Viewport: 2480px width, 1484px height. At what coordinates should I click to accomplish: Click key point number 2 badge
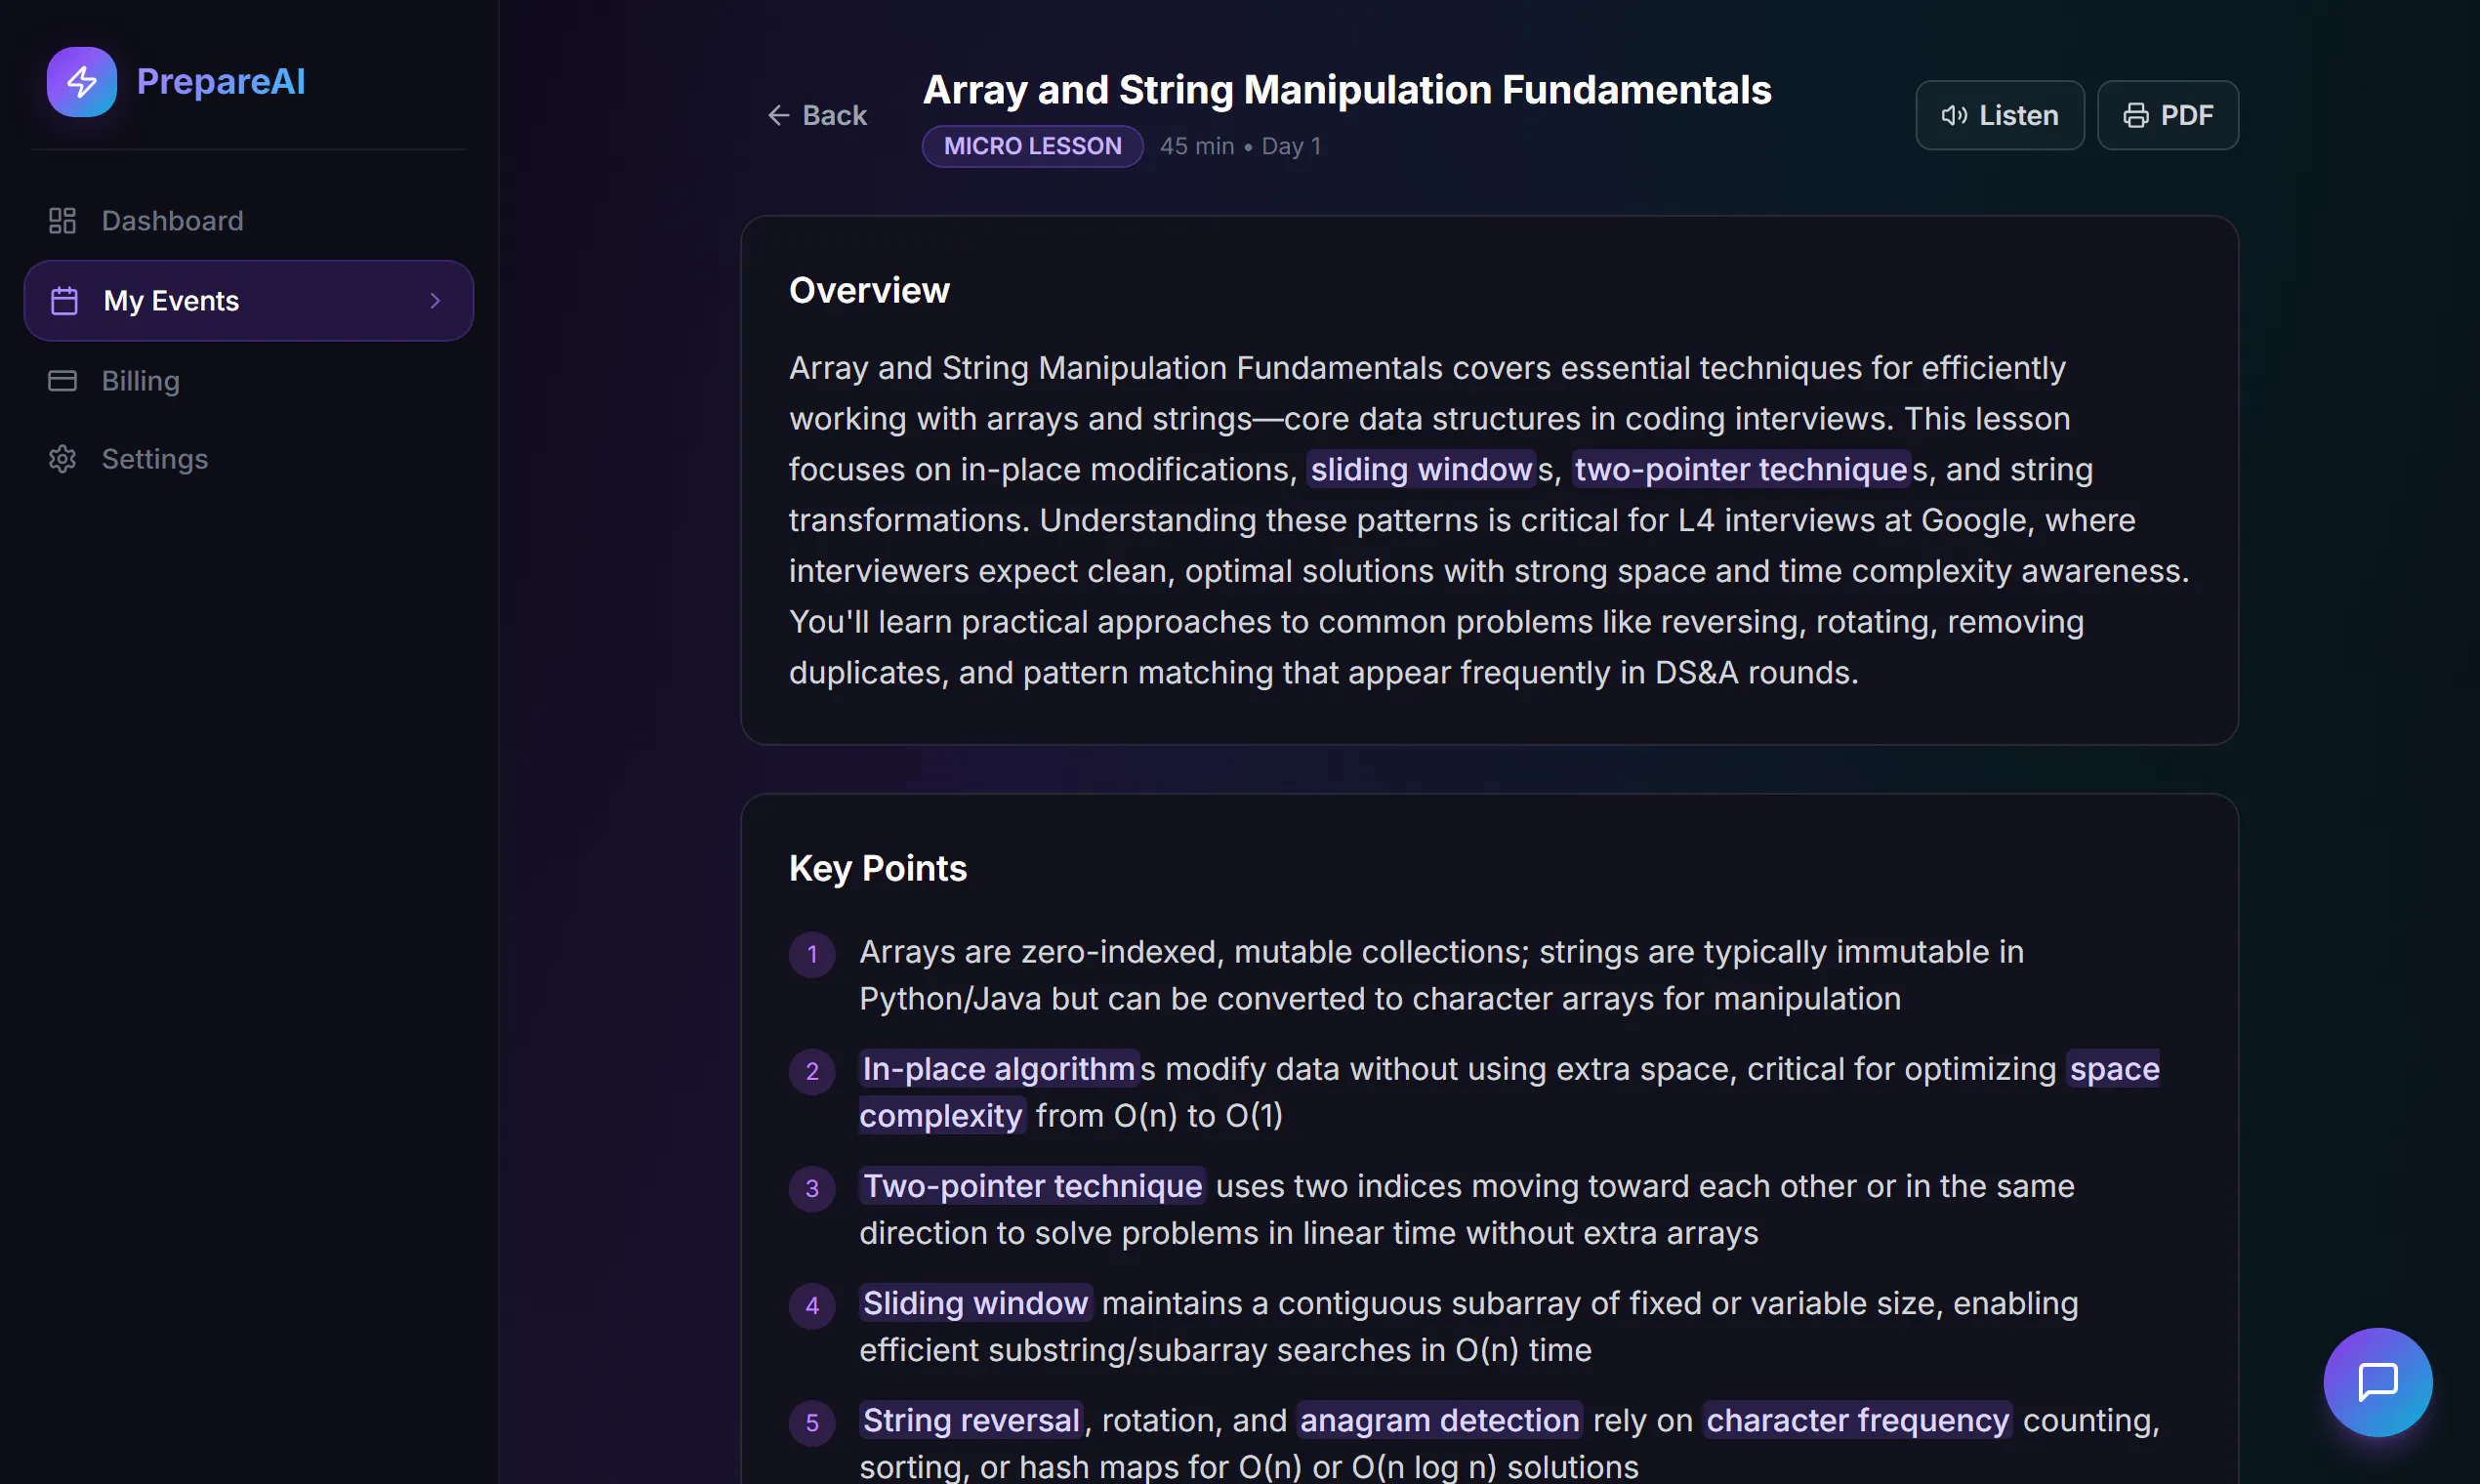812,1071
